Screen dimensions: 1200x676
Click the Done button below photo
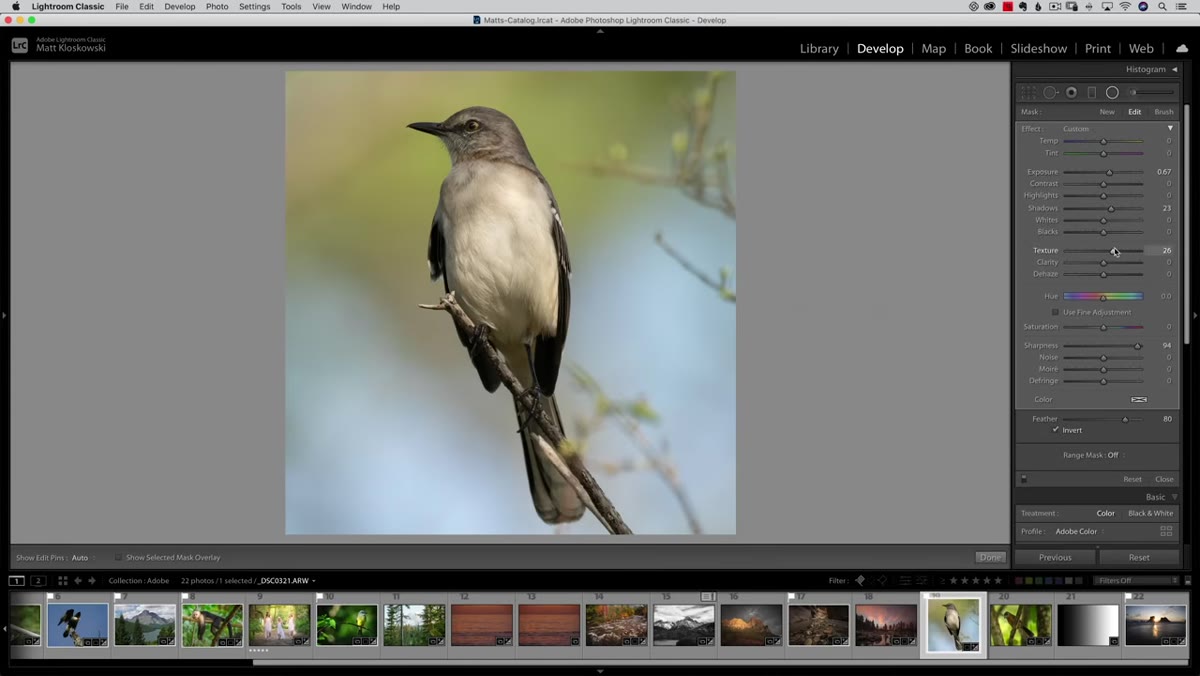[990, 557]
